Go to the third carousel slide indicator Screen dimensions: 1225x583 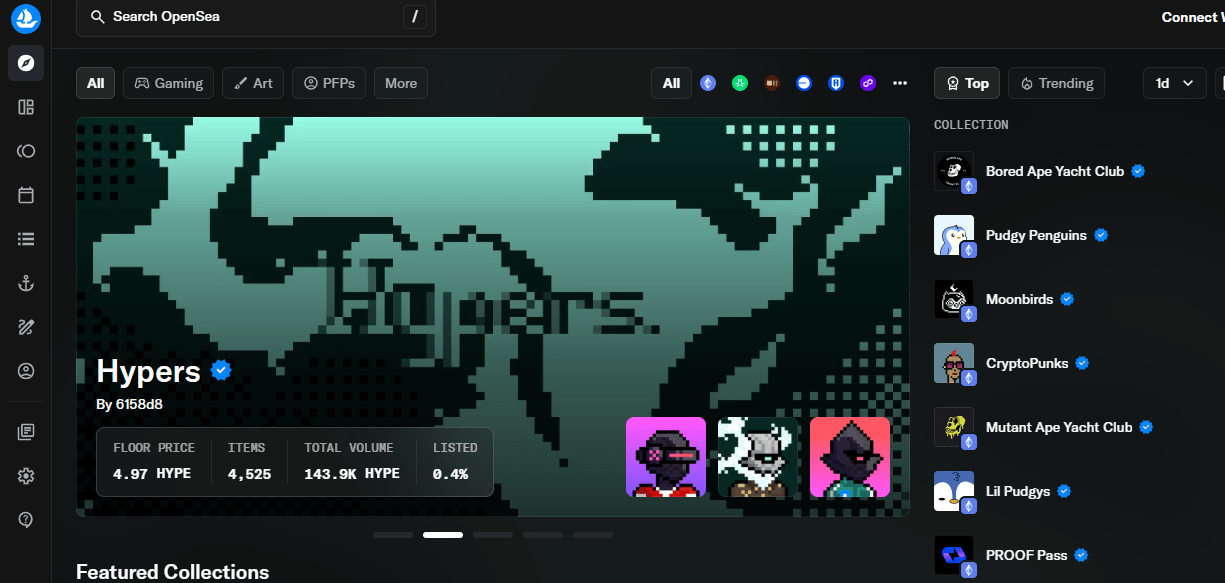pyautogui.click(x=493, y=535)
